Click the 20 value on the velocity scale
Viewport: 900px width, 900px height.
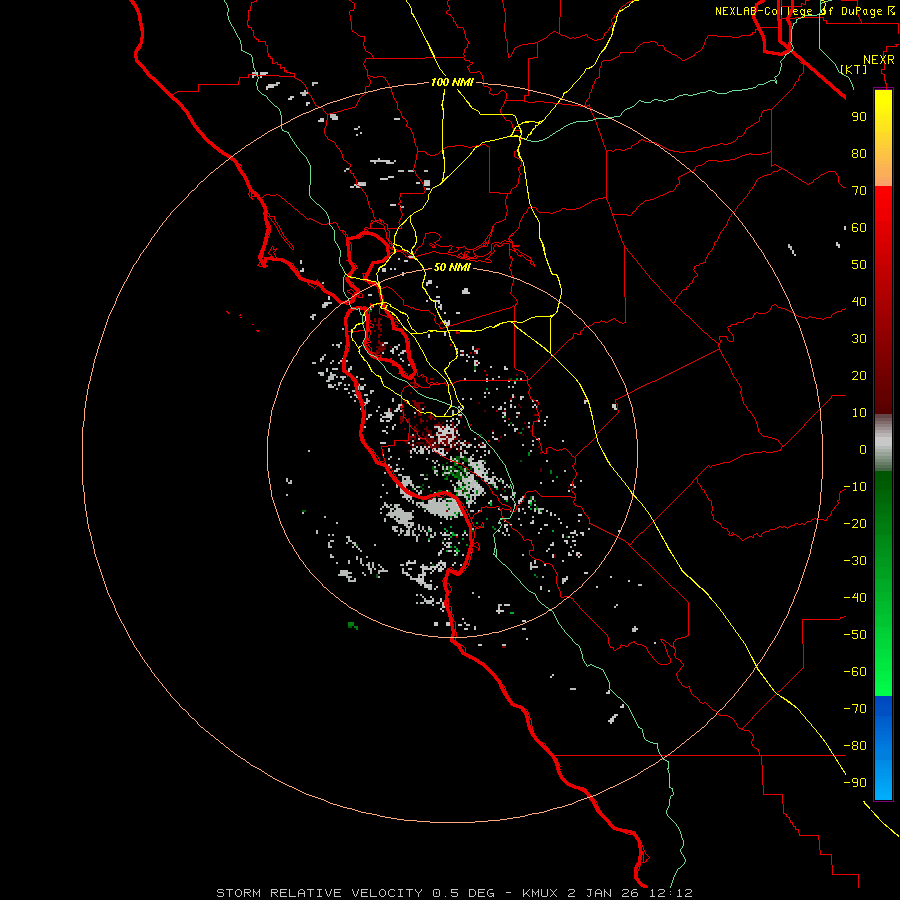click(859, 376)
